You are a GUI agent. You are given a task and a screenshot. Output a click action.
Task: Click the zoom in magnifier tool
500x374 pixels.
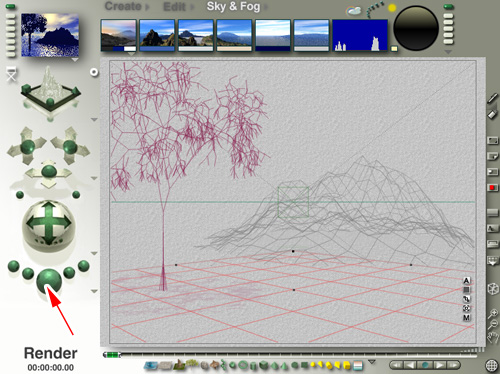coord(493,314)
